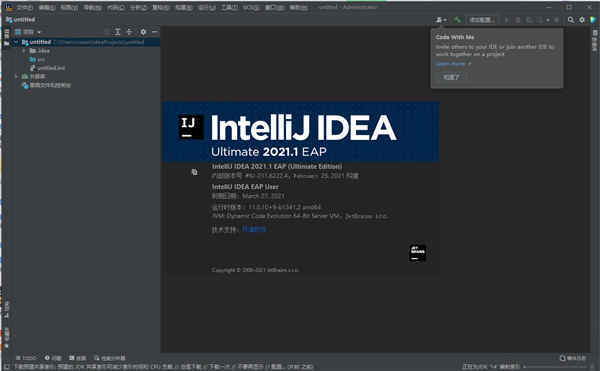The image size is (600, 371).
Task: Click the copy icon in About dialog
Action: (194, 172)
